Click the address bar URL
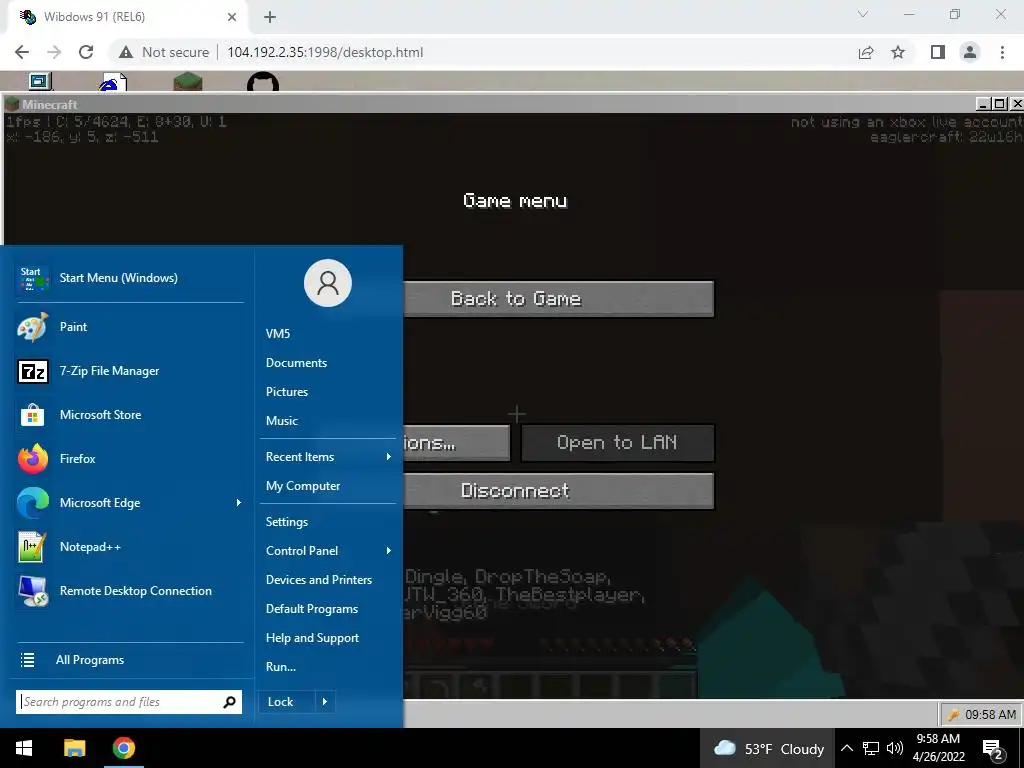The height and width of the screenshot is (768, 1024). tap(325, 52)
